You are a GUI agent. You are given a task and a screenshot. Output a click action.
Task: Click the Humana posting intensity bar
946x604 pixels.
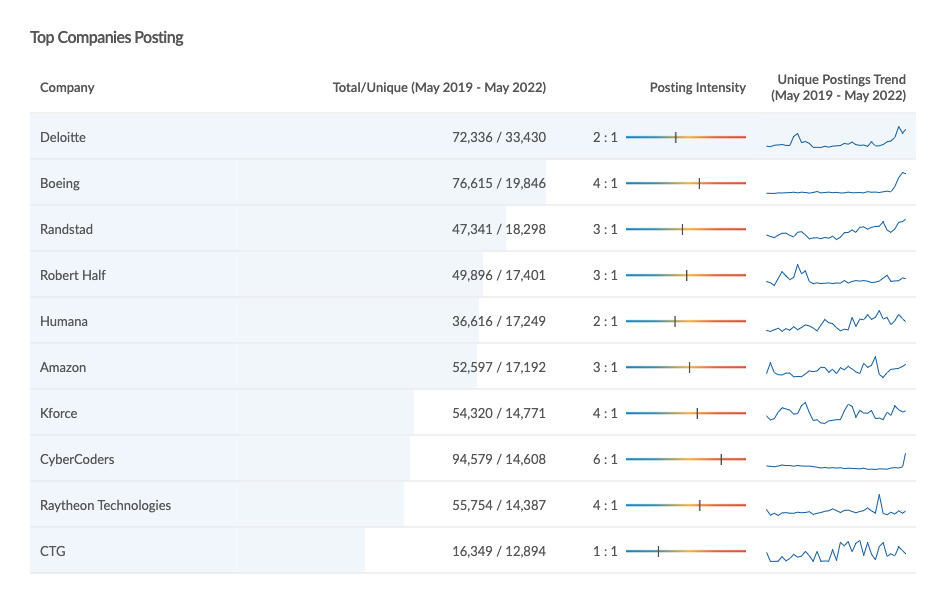686,321
